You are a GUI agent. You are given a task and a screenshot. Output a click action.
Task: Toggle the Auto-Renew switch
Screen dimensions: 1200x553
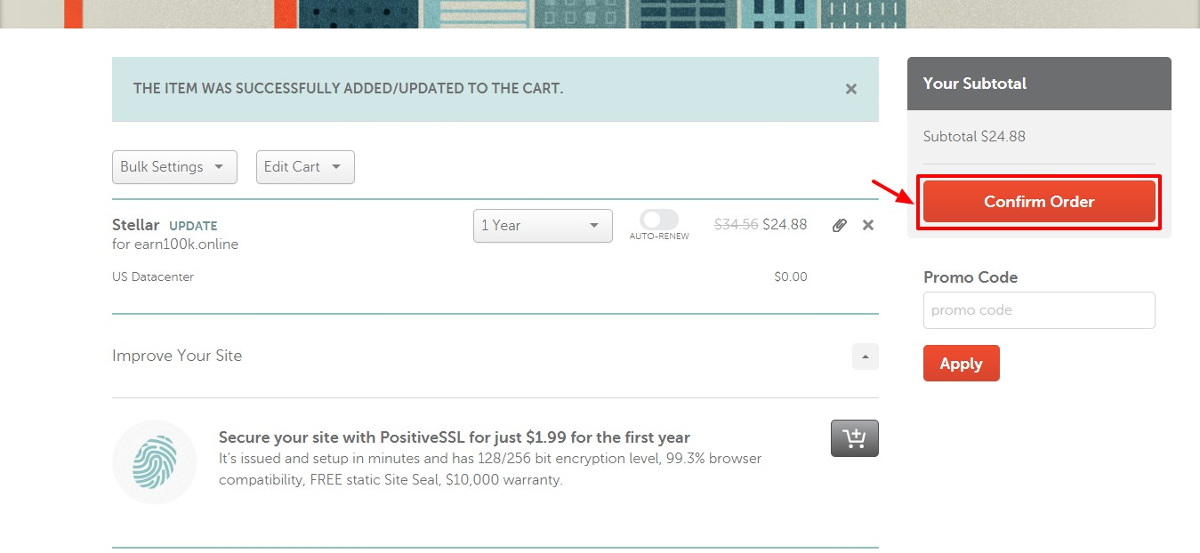[x=659, y=219]
